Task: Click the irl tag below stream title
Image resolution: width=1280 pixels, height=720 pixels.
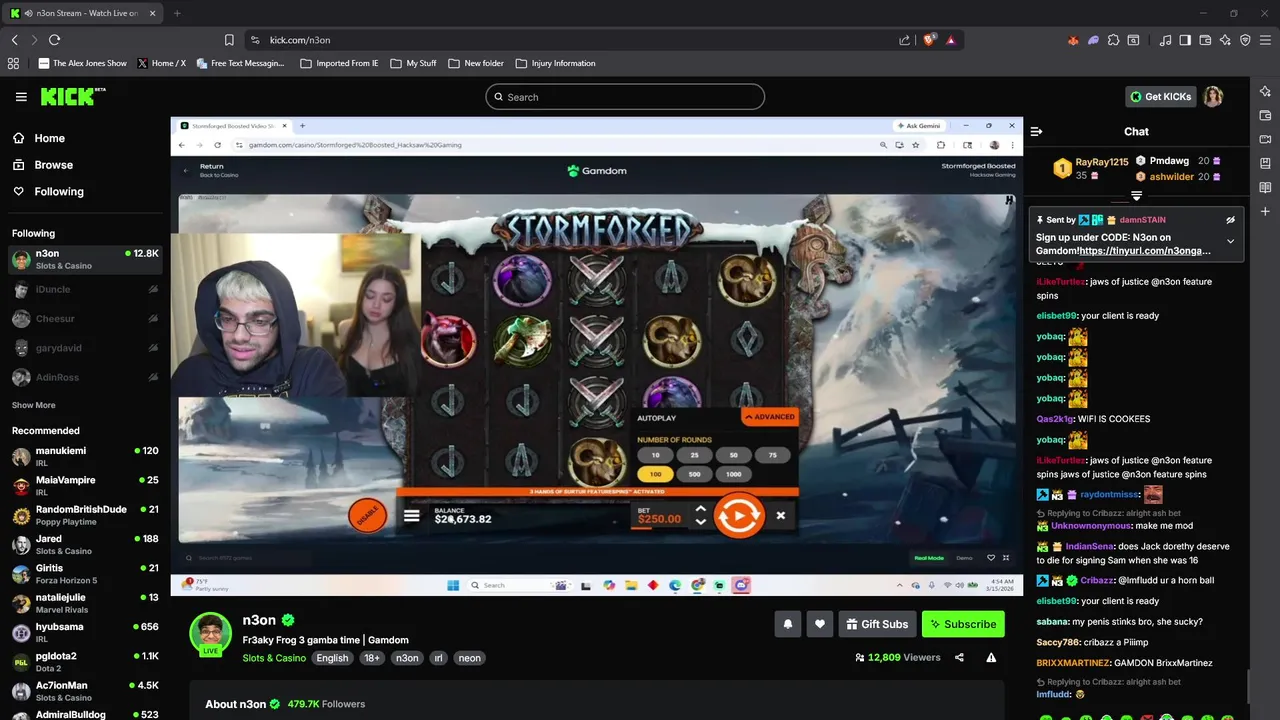Action: tap(438, 658)
